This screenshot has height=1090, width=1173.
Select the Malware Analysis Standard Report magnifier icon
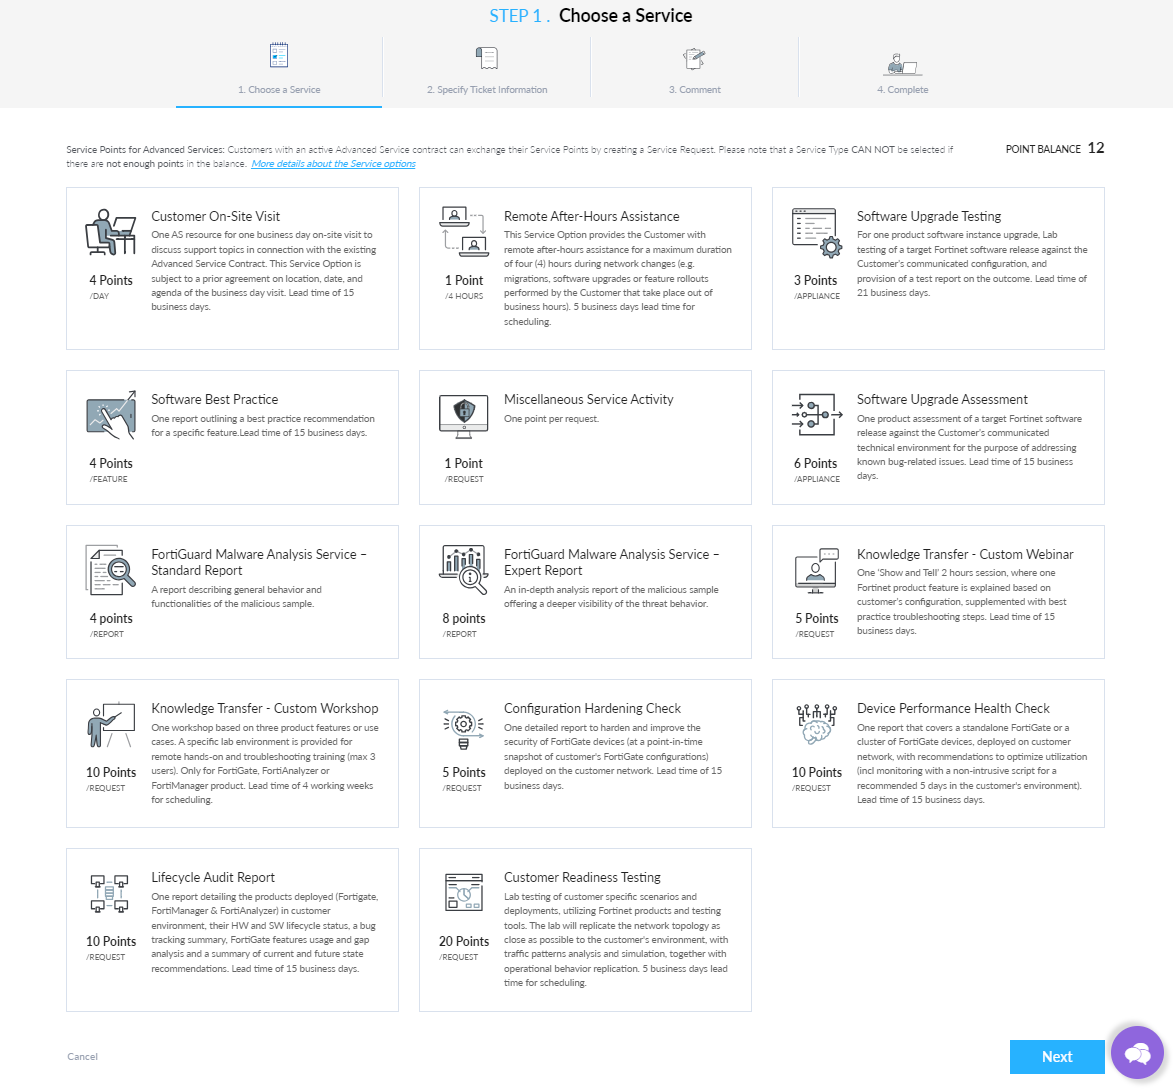click(x=110, y=570)
